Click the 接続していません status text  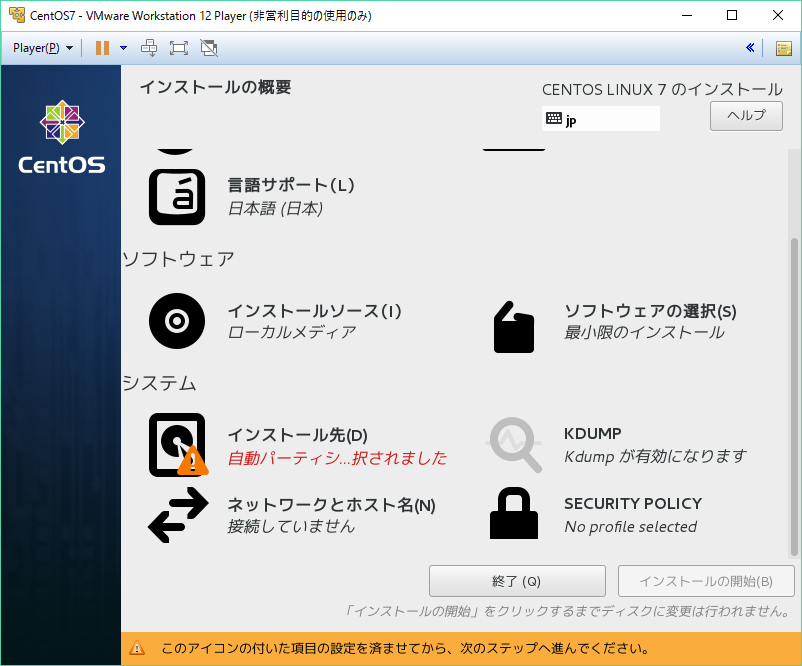291,526
